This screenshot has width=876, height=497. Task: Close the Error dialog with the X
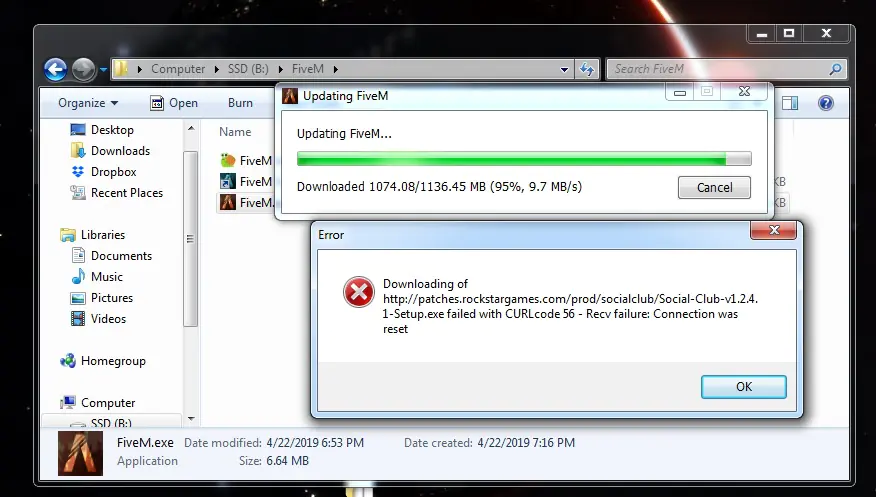point(774,230)
